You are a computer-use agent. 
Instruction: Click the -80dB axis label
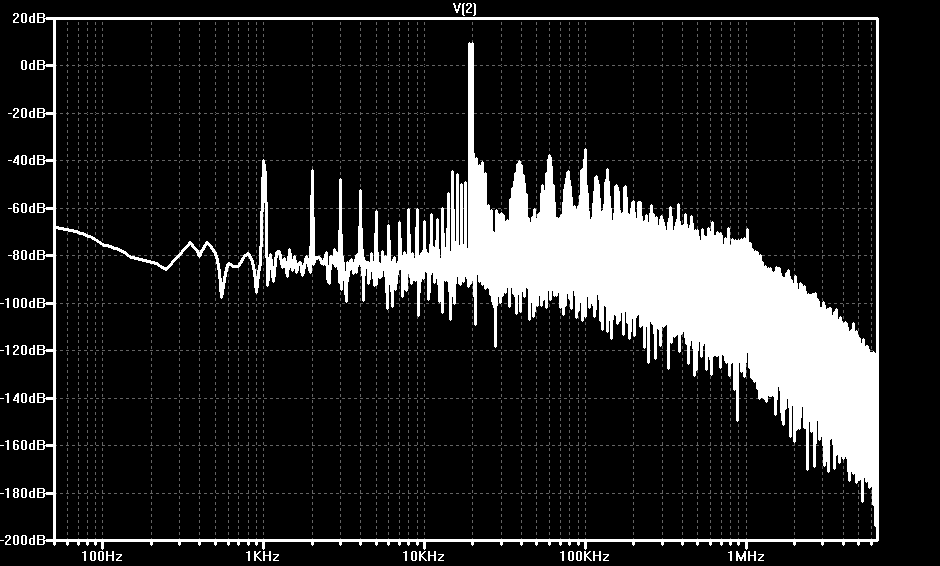(26, 255)
